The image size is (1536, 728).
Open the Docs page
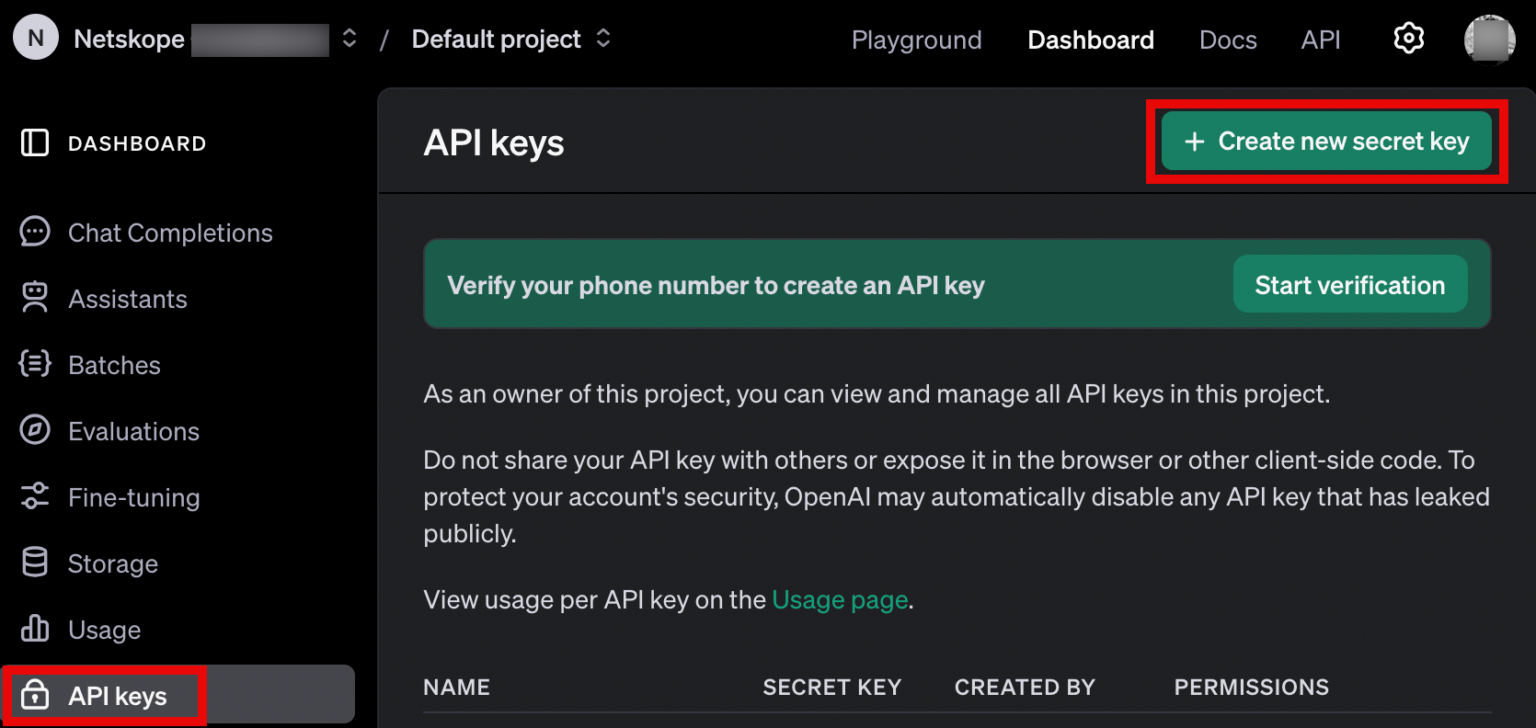click(x=1228, y=40)
